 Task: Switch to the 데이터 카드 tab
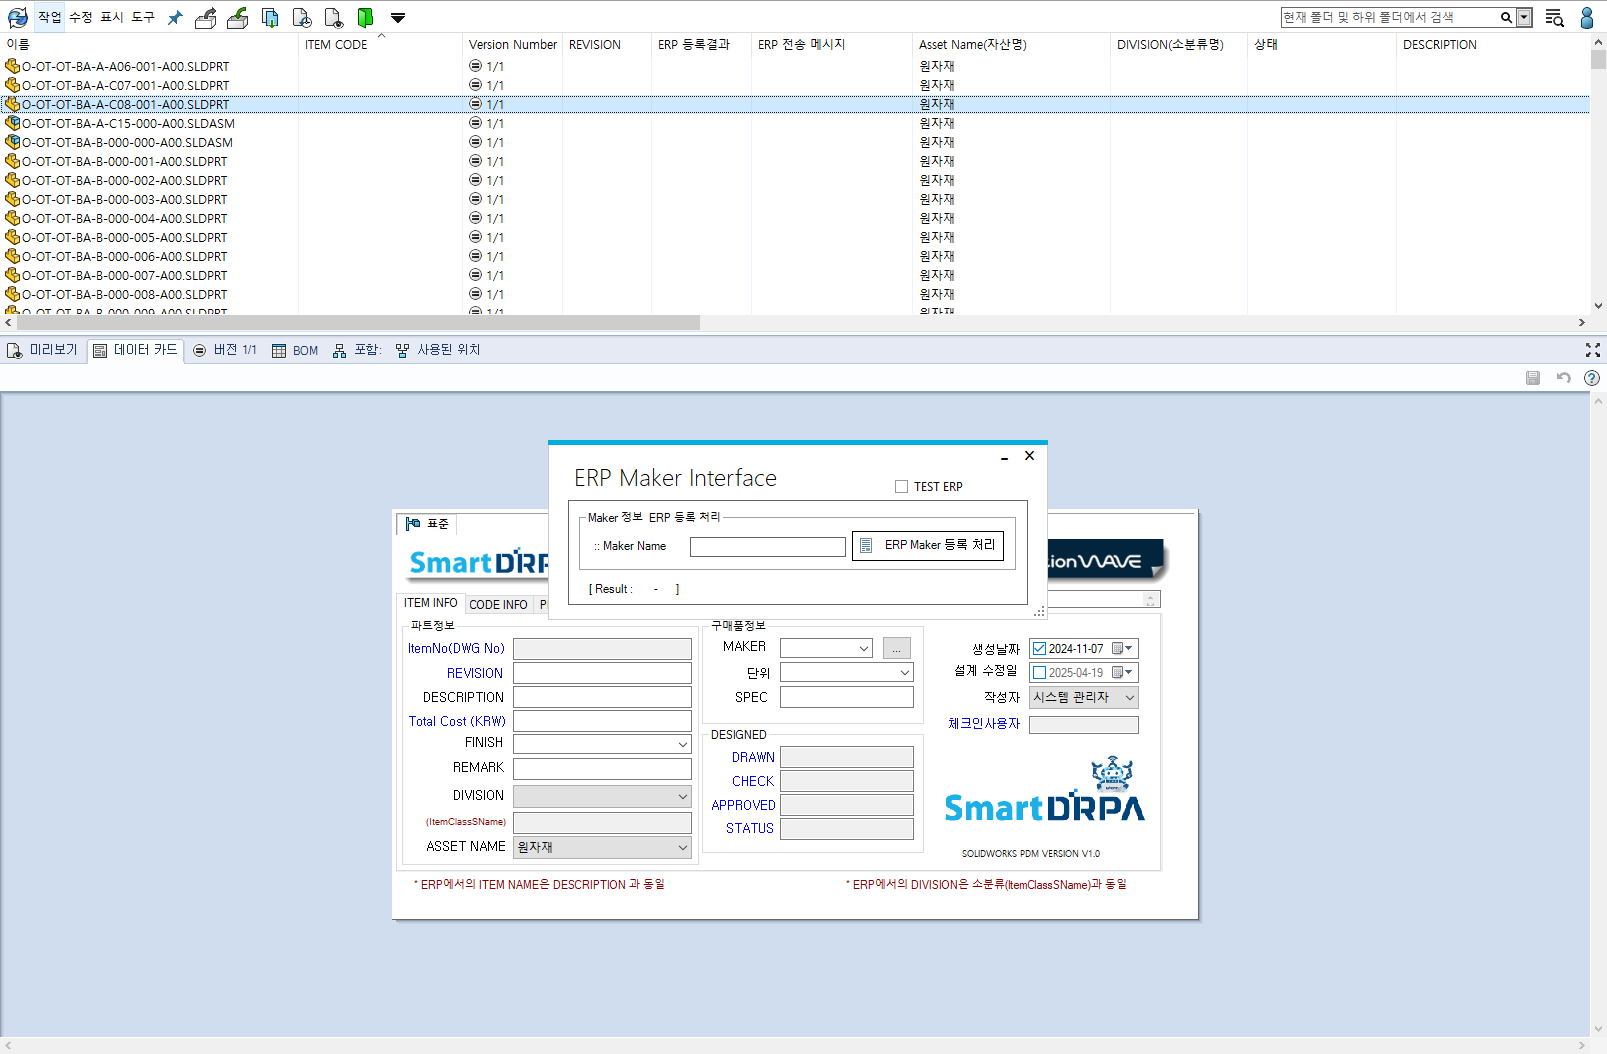point(135,350)
